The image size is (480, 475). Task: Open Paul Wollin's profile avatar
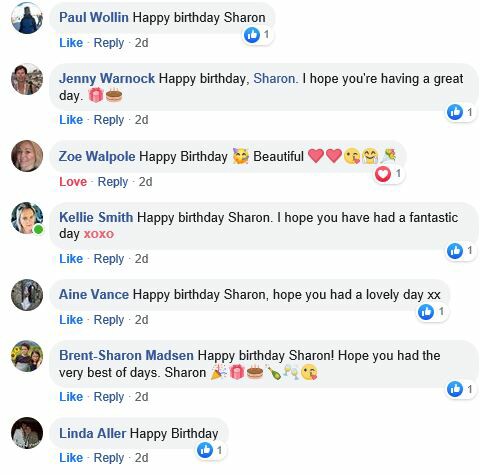(x=27, y=18)
